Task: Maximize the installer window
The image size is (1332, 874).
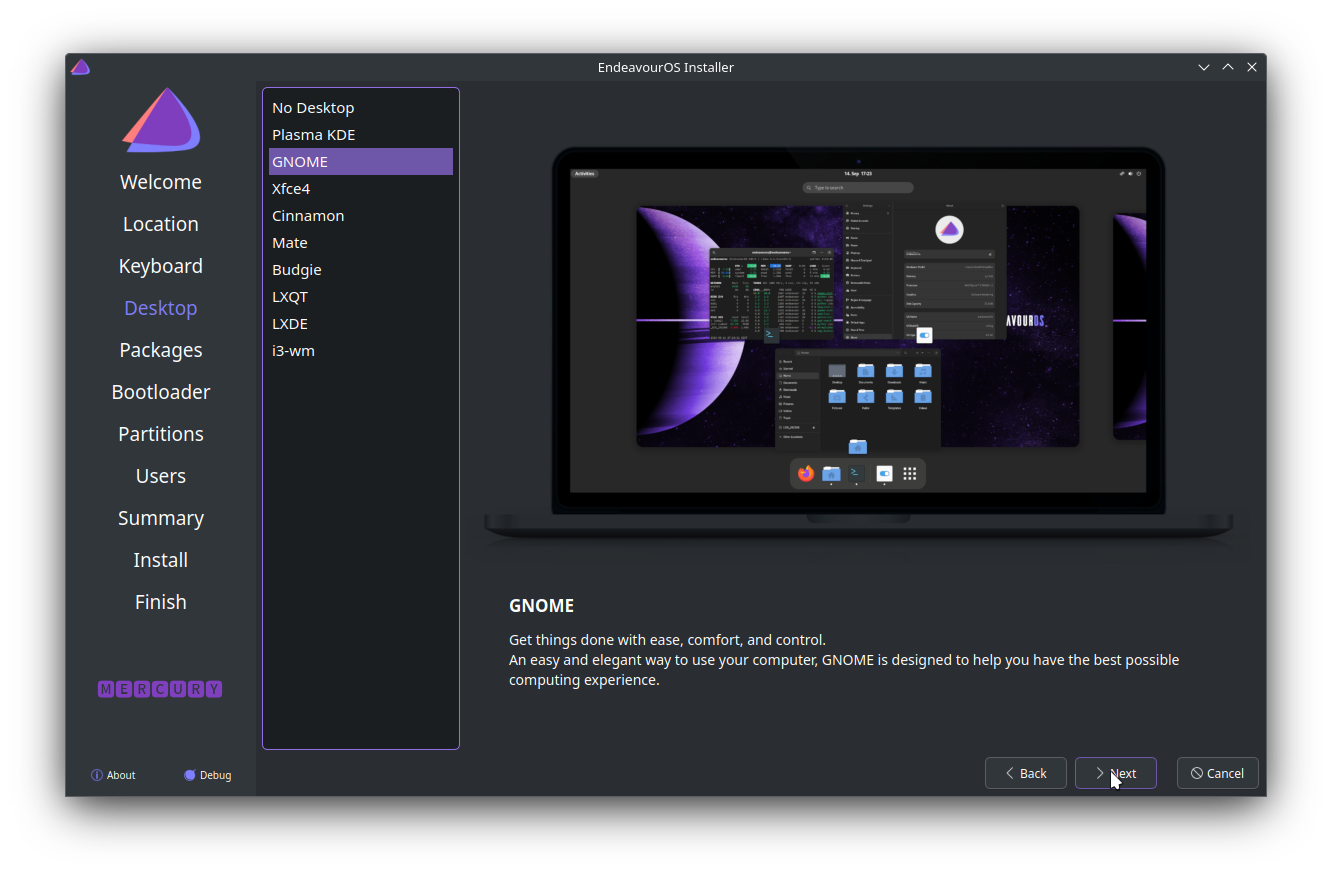Action: 1228,67
